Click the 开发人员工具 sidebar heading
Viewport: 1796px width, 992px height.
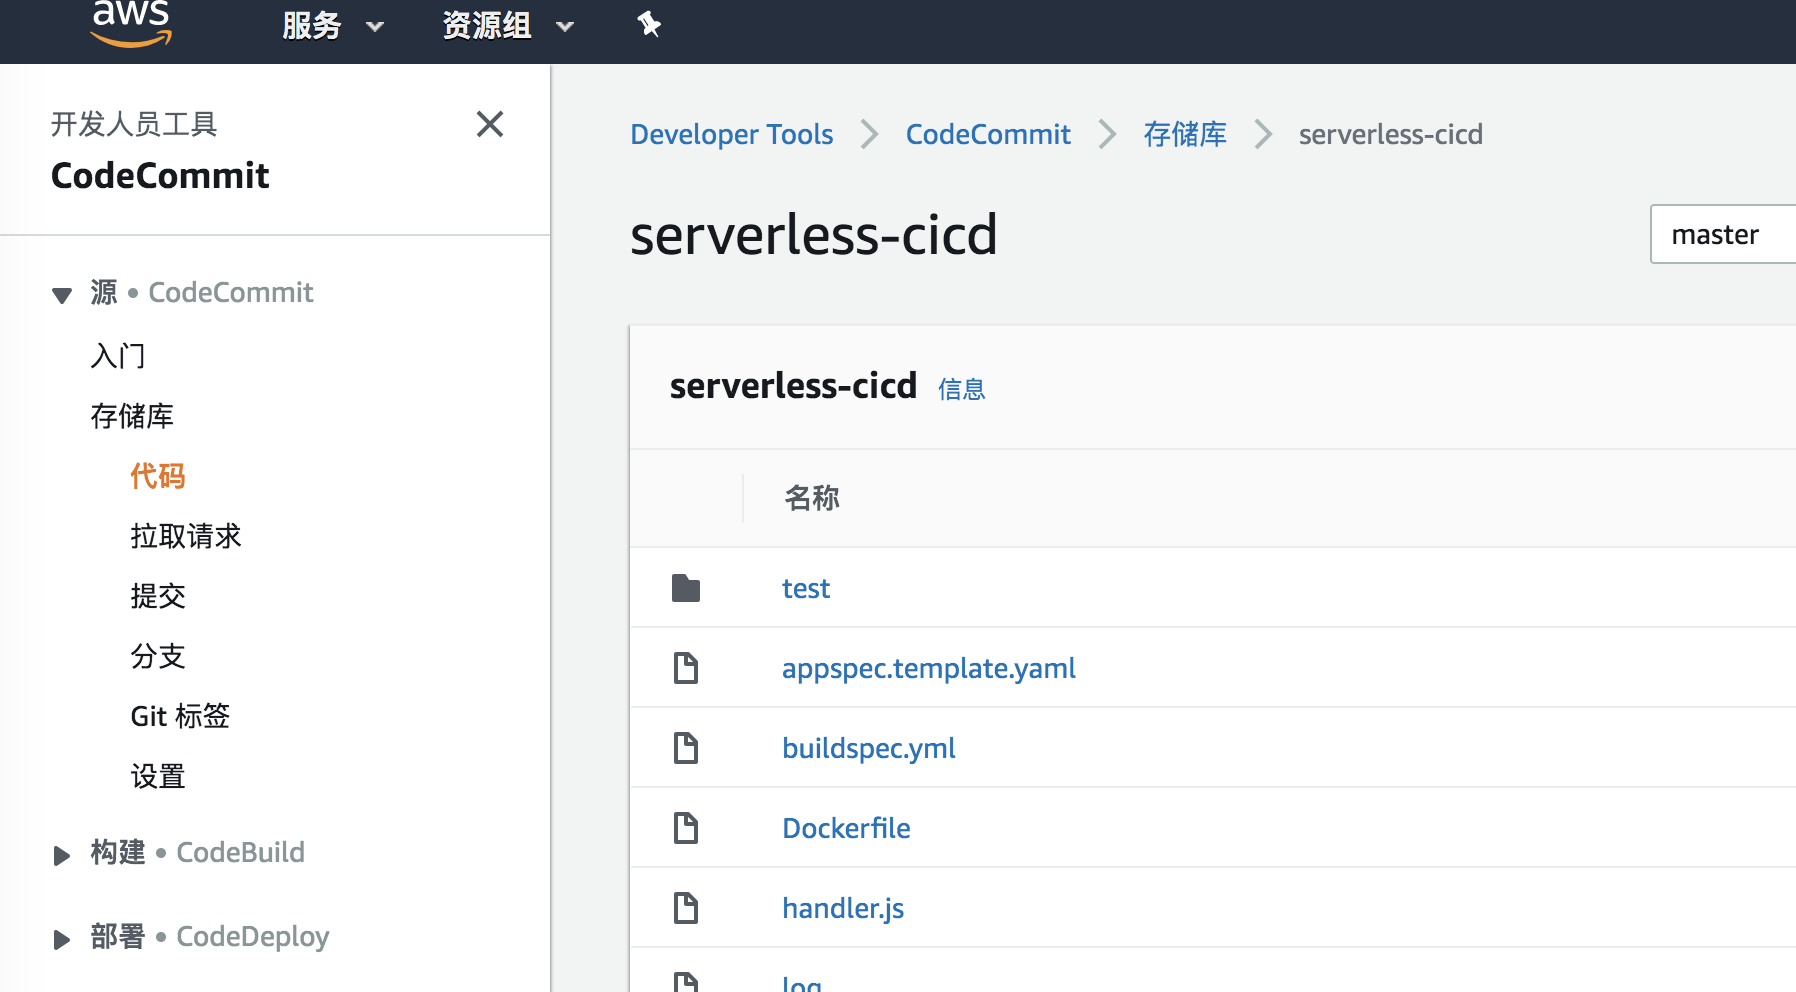point(134,124)
